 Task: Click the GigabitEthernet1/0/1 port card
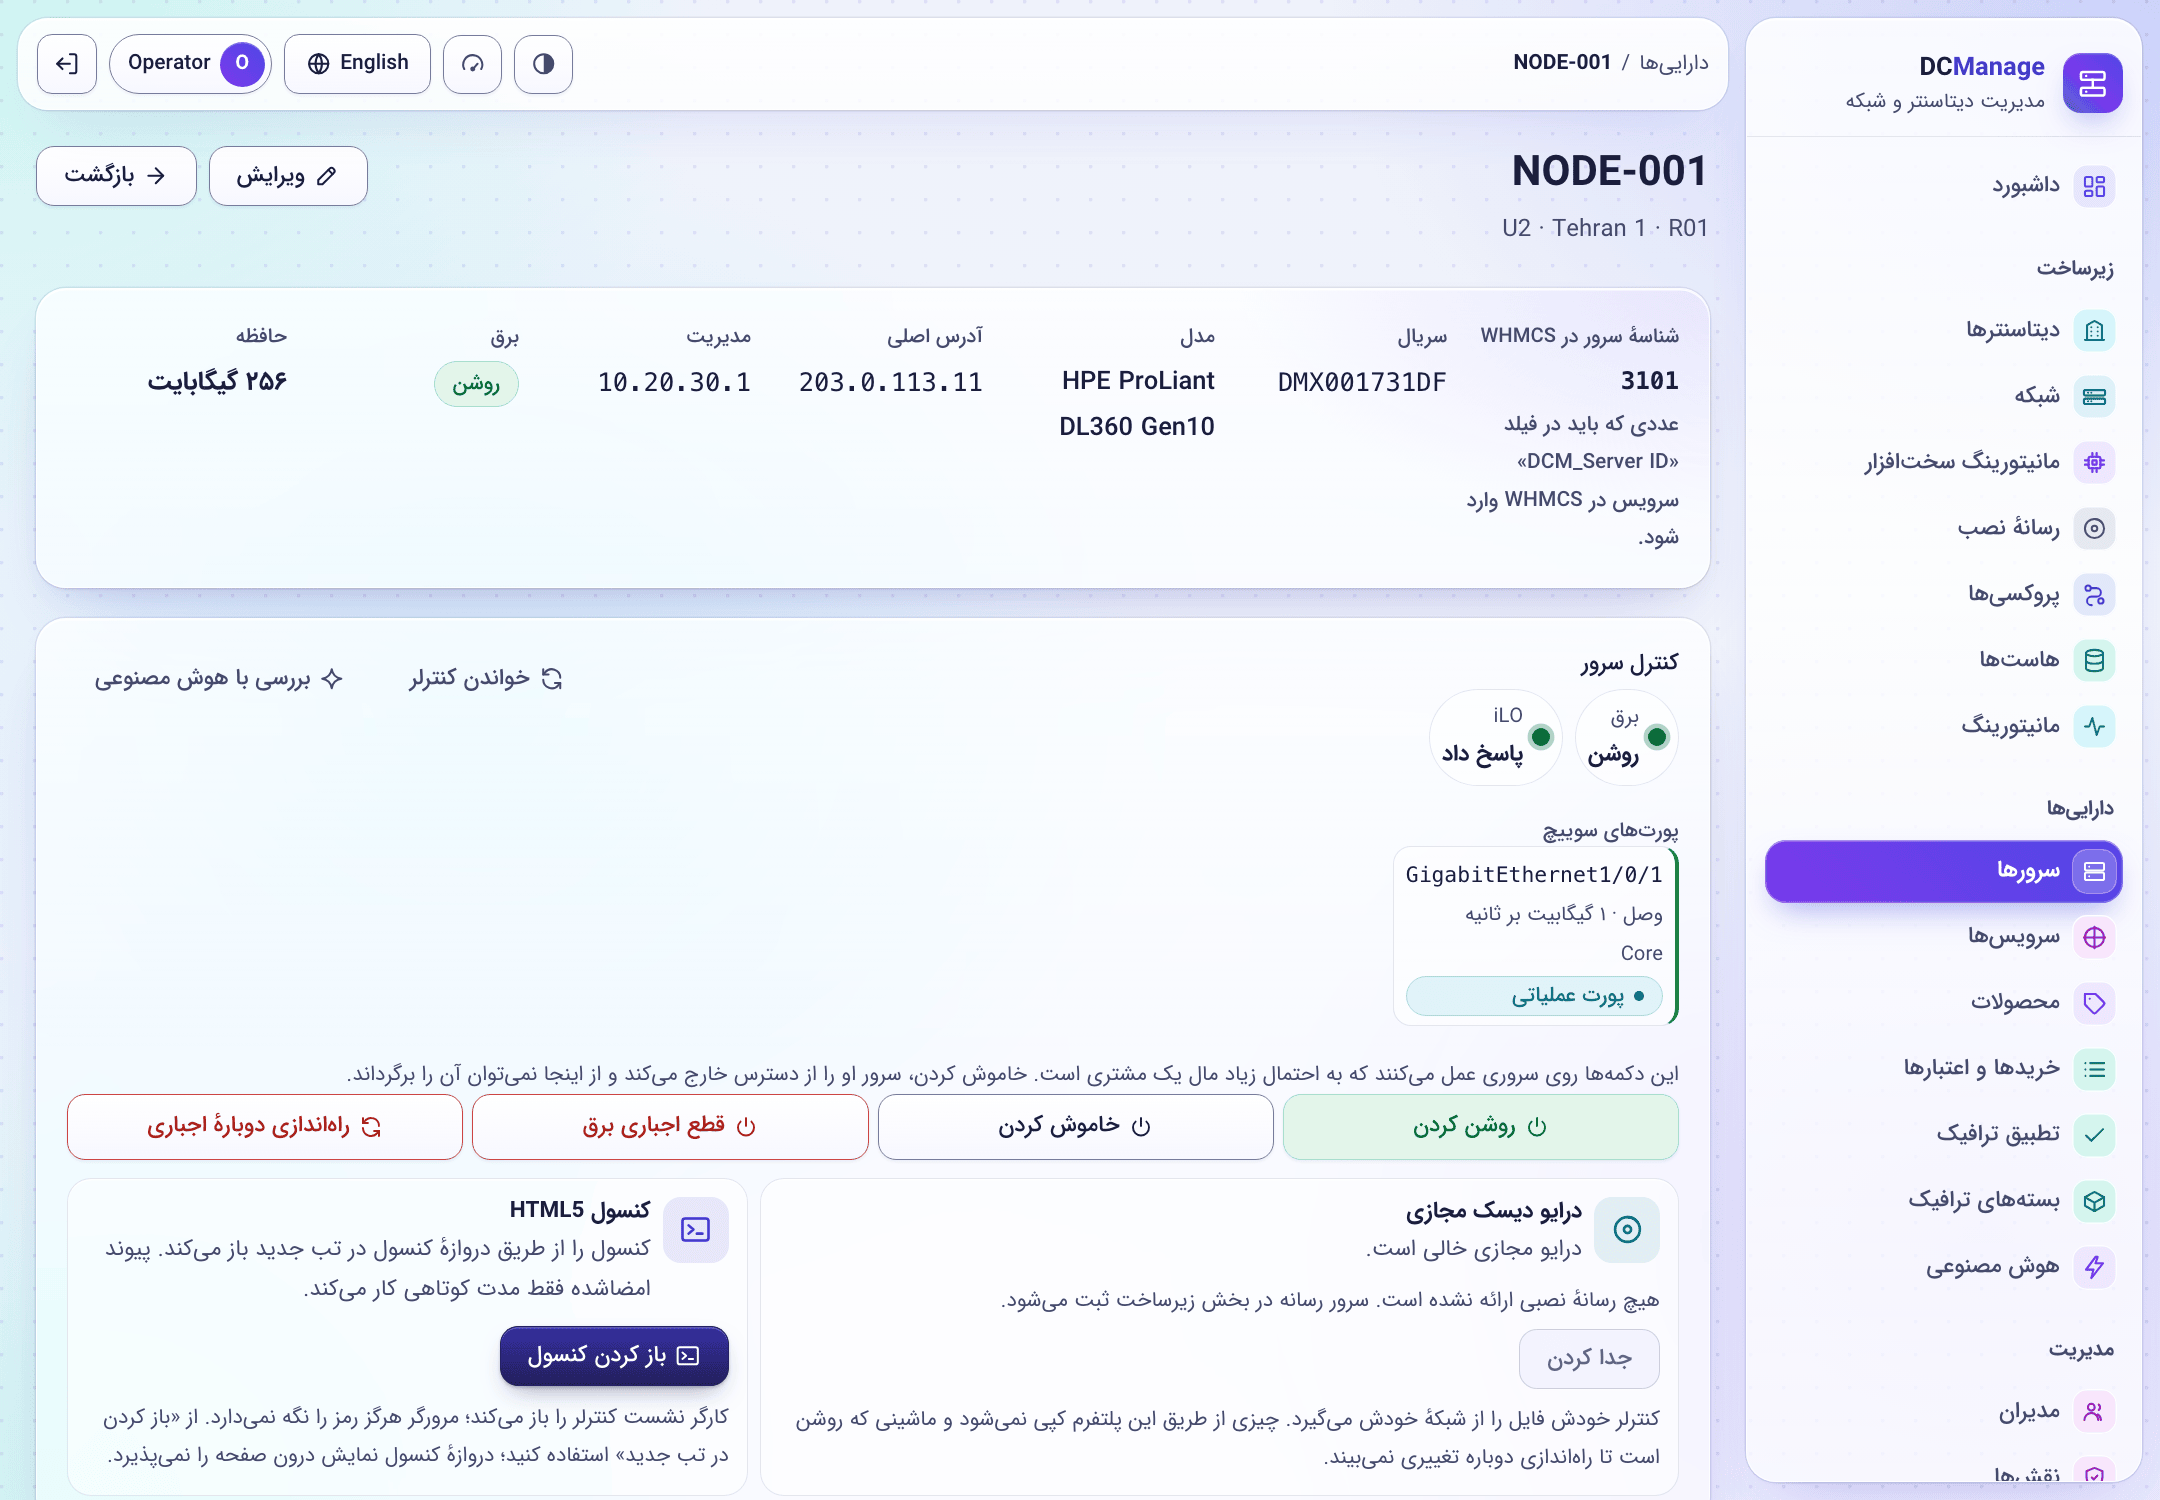(1535, 937)
